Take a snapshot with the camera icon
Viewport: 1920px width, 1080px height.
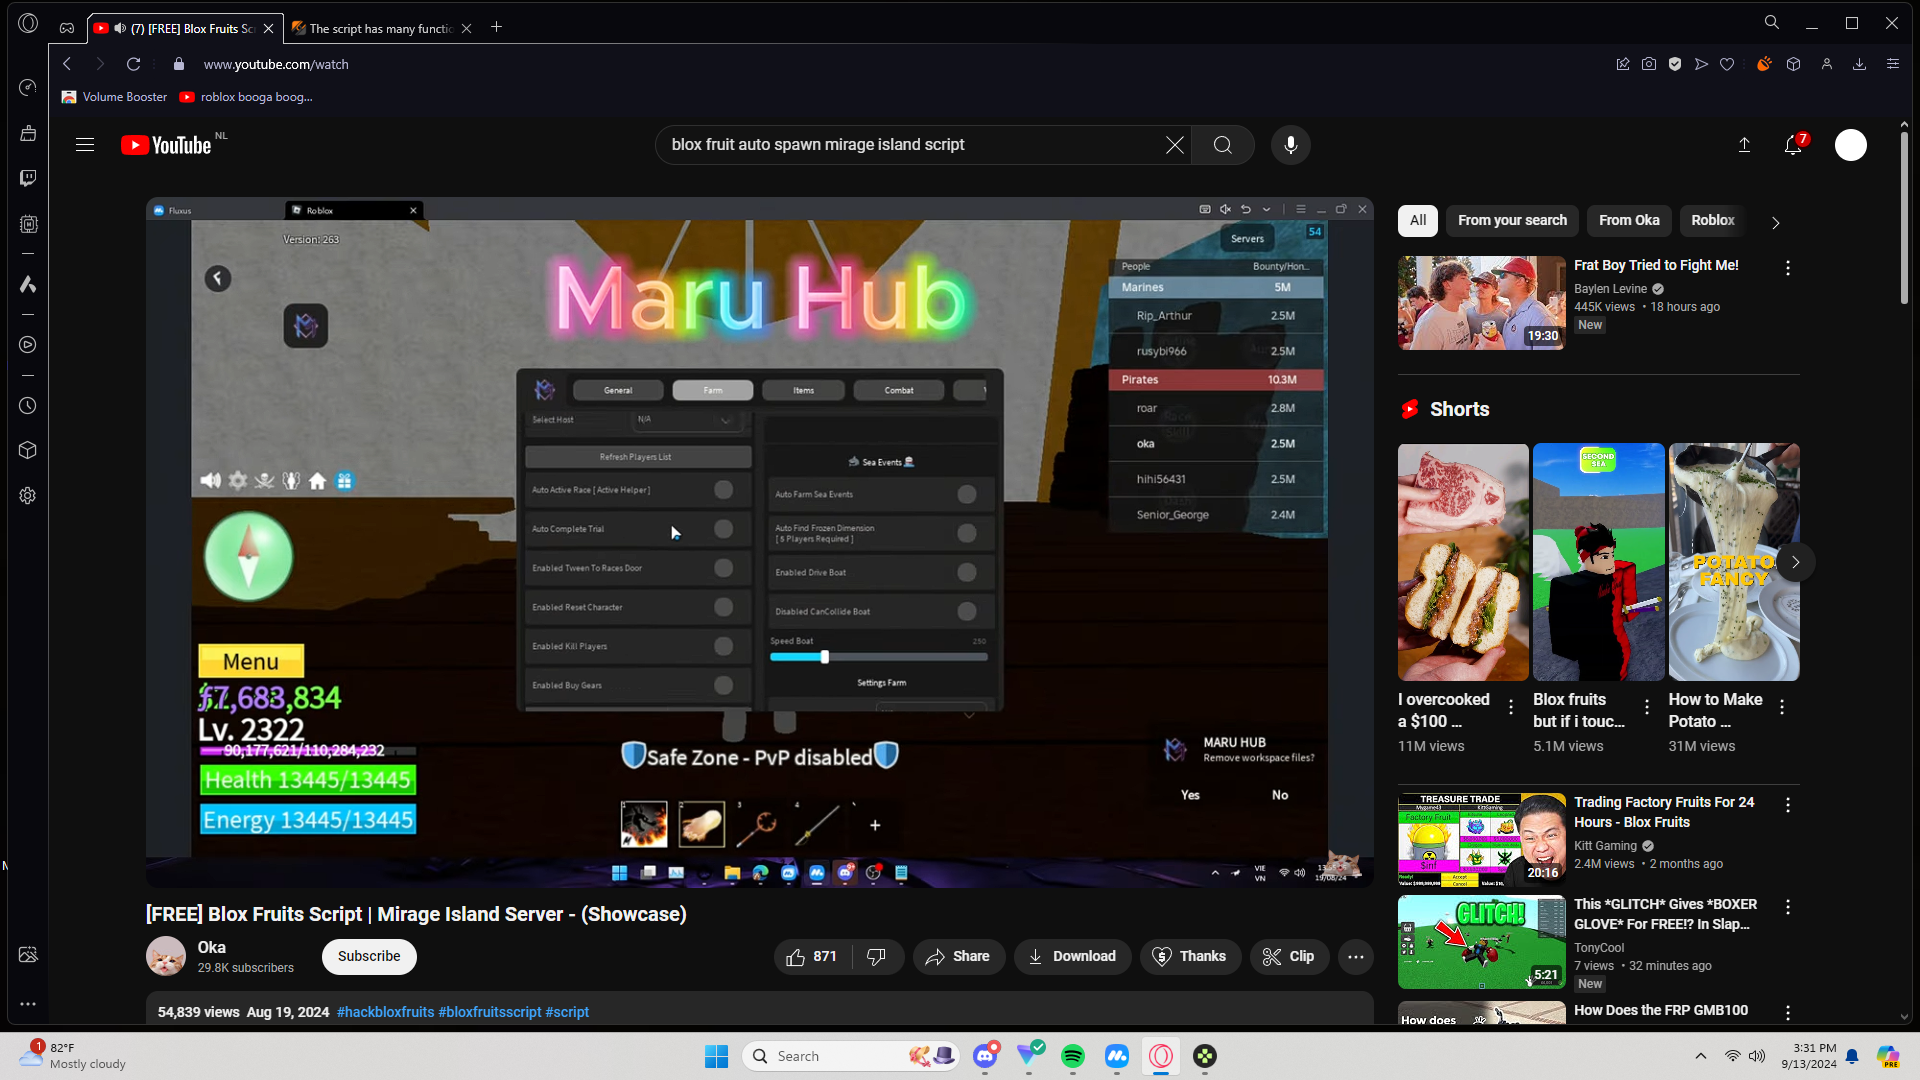[x=1649, y=64]
